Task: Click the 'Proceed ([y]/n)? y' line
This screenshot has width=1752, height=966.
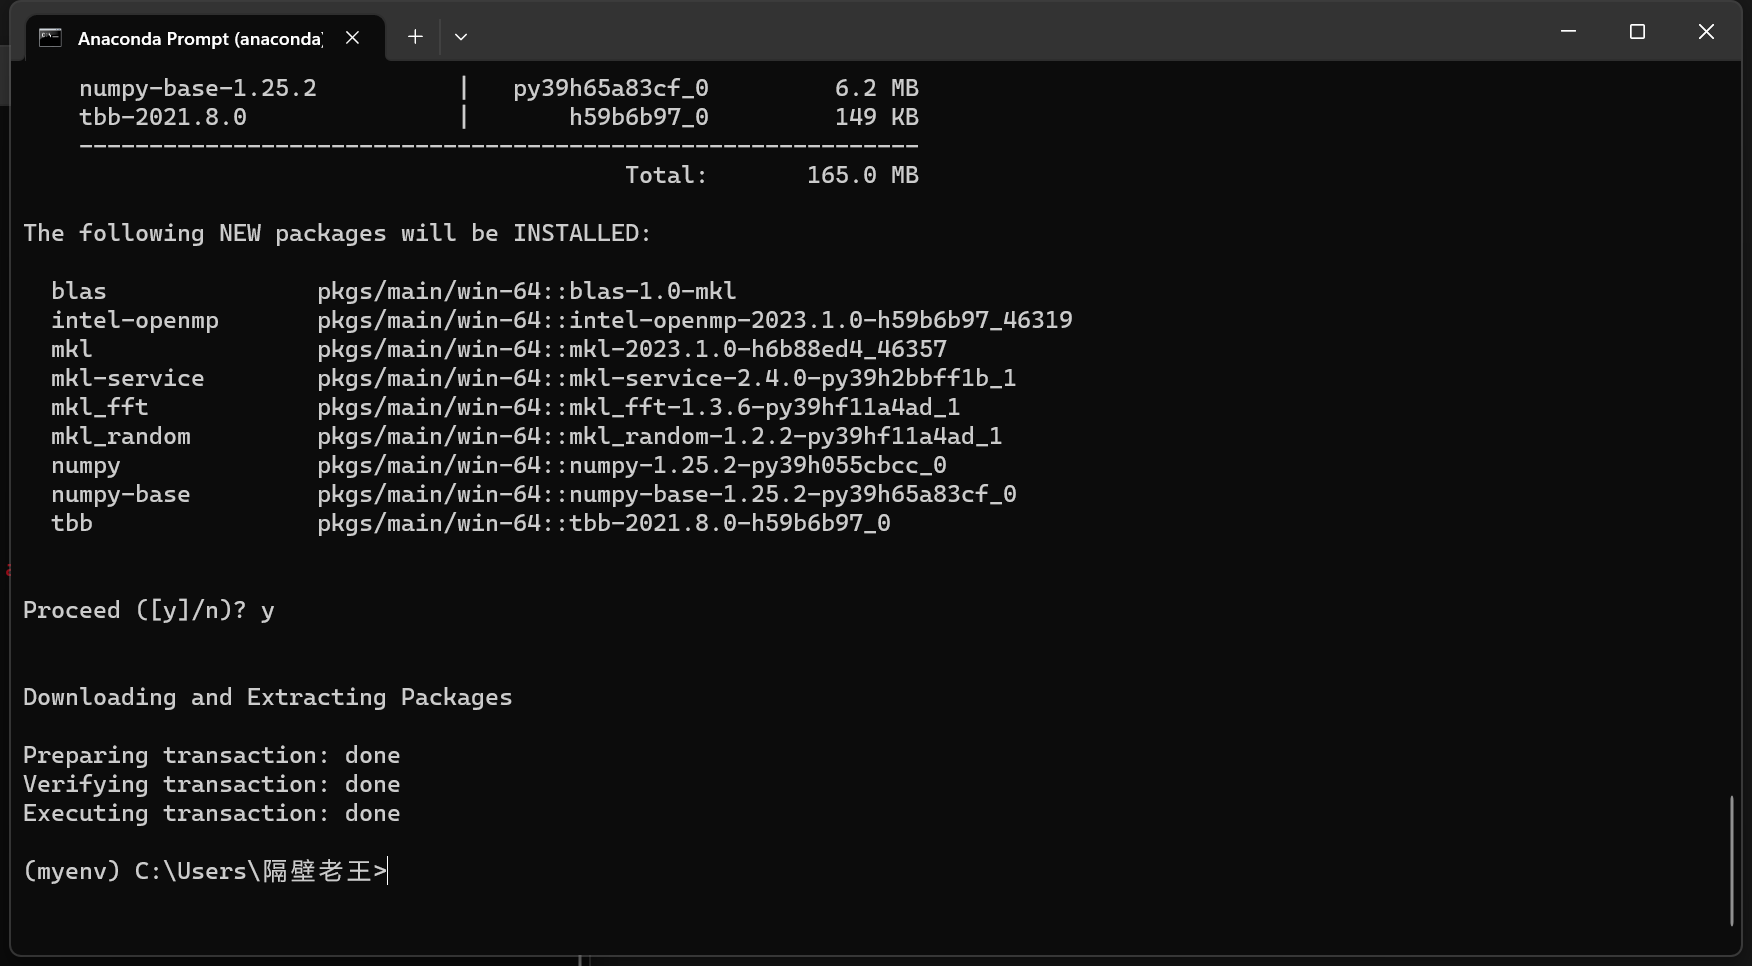Action: point(148,610)
